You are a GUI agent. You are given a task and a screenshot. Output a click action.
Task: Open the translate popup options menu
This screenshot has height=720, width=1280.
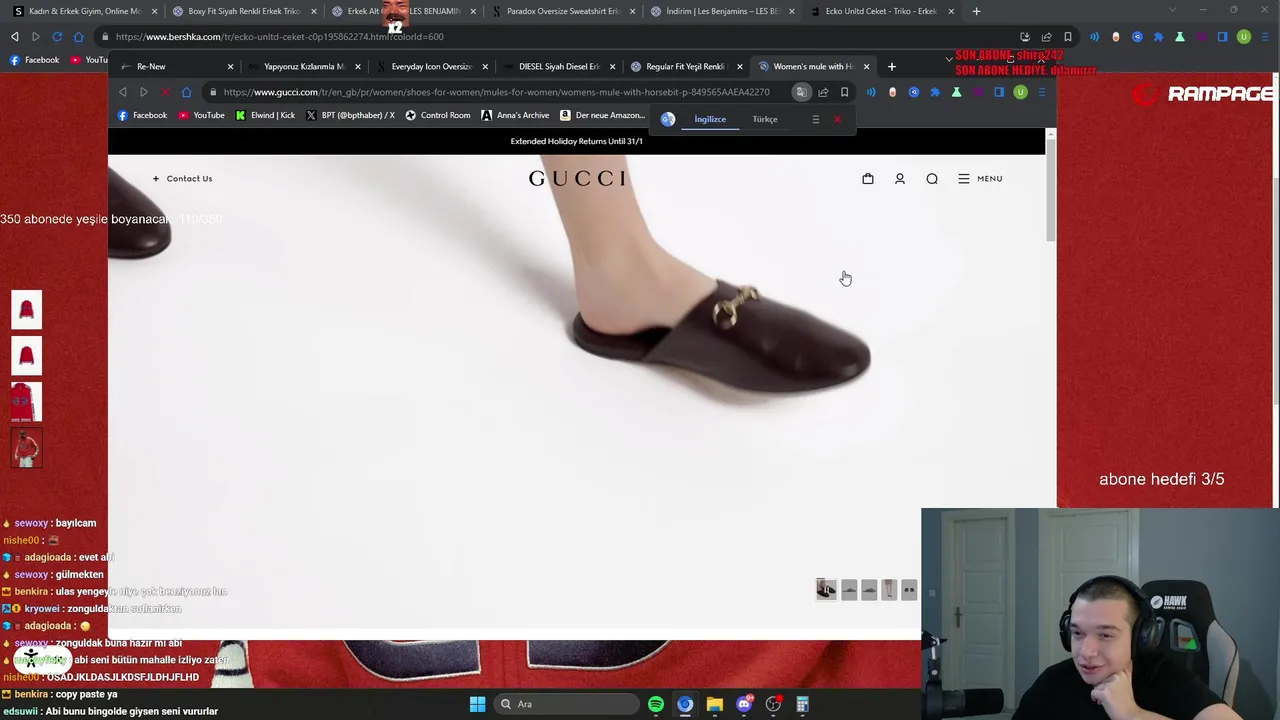tap(815, 119)
